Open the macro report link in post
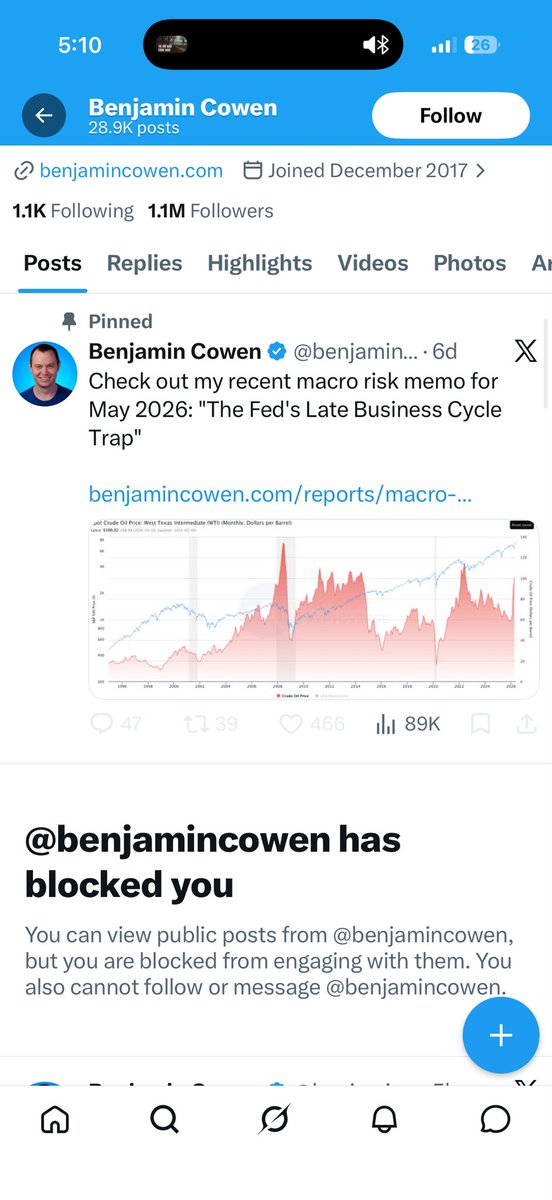This screenshot has width=552, height=1200. [280, 494]
